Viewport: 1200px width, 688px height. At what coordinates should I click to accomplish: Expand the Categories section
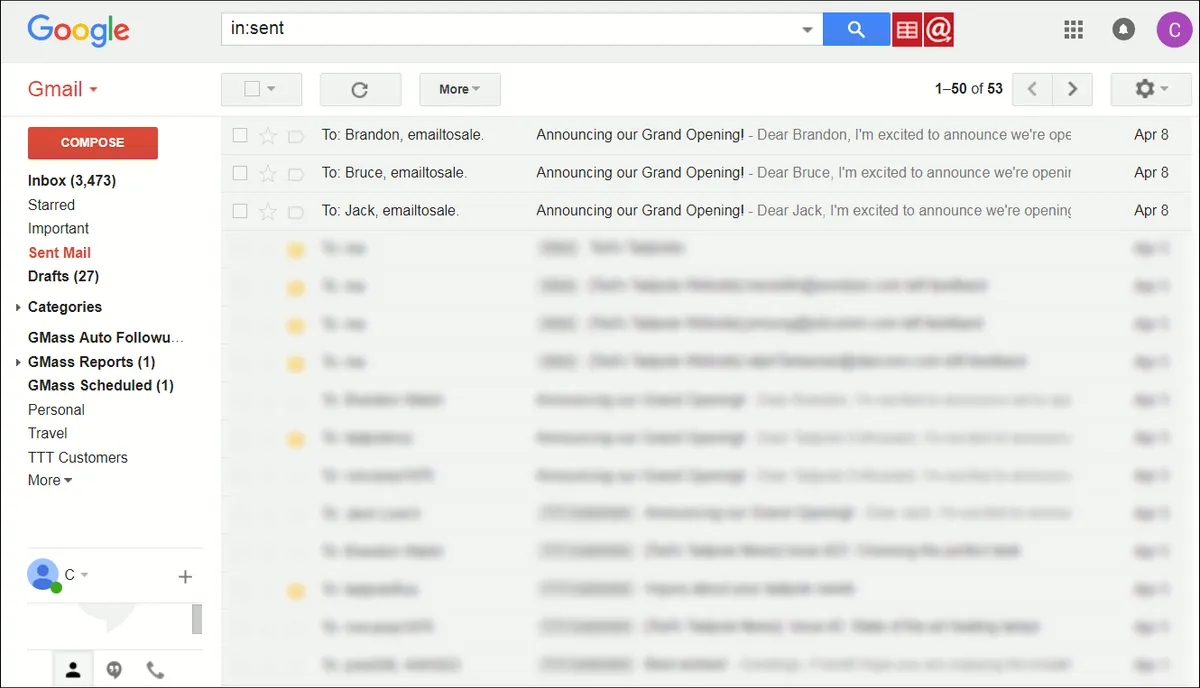tap(19, 307)
